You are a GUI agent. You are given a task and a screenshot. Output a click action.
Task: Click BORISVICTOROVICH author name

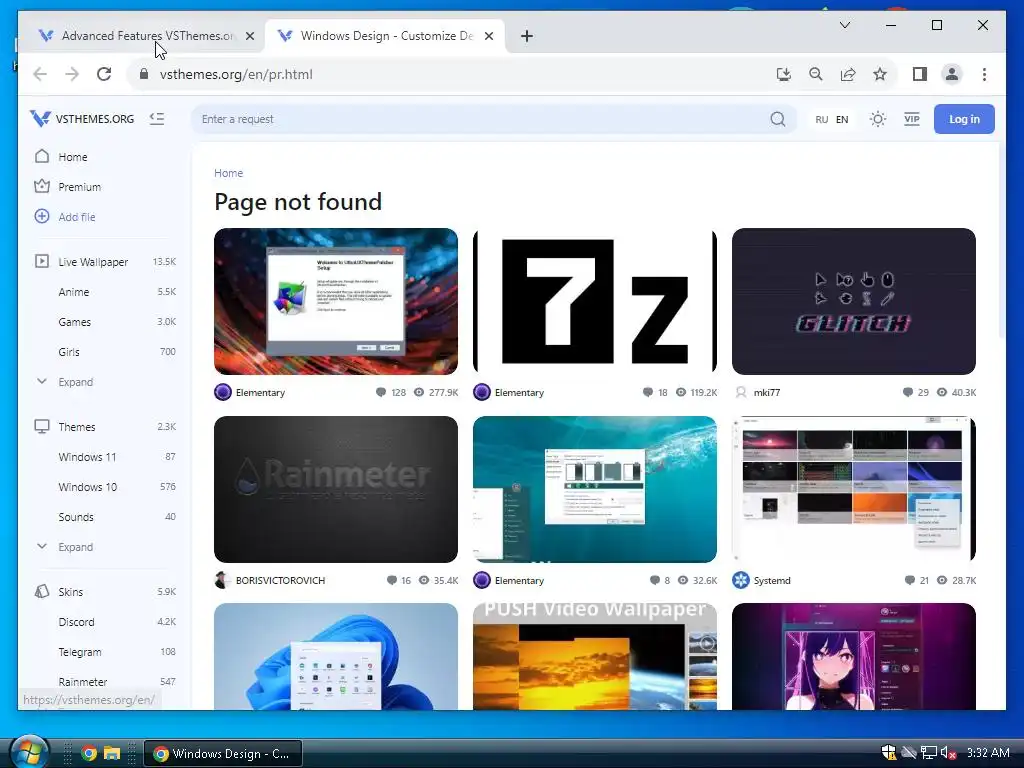click(280, 581)
